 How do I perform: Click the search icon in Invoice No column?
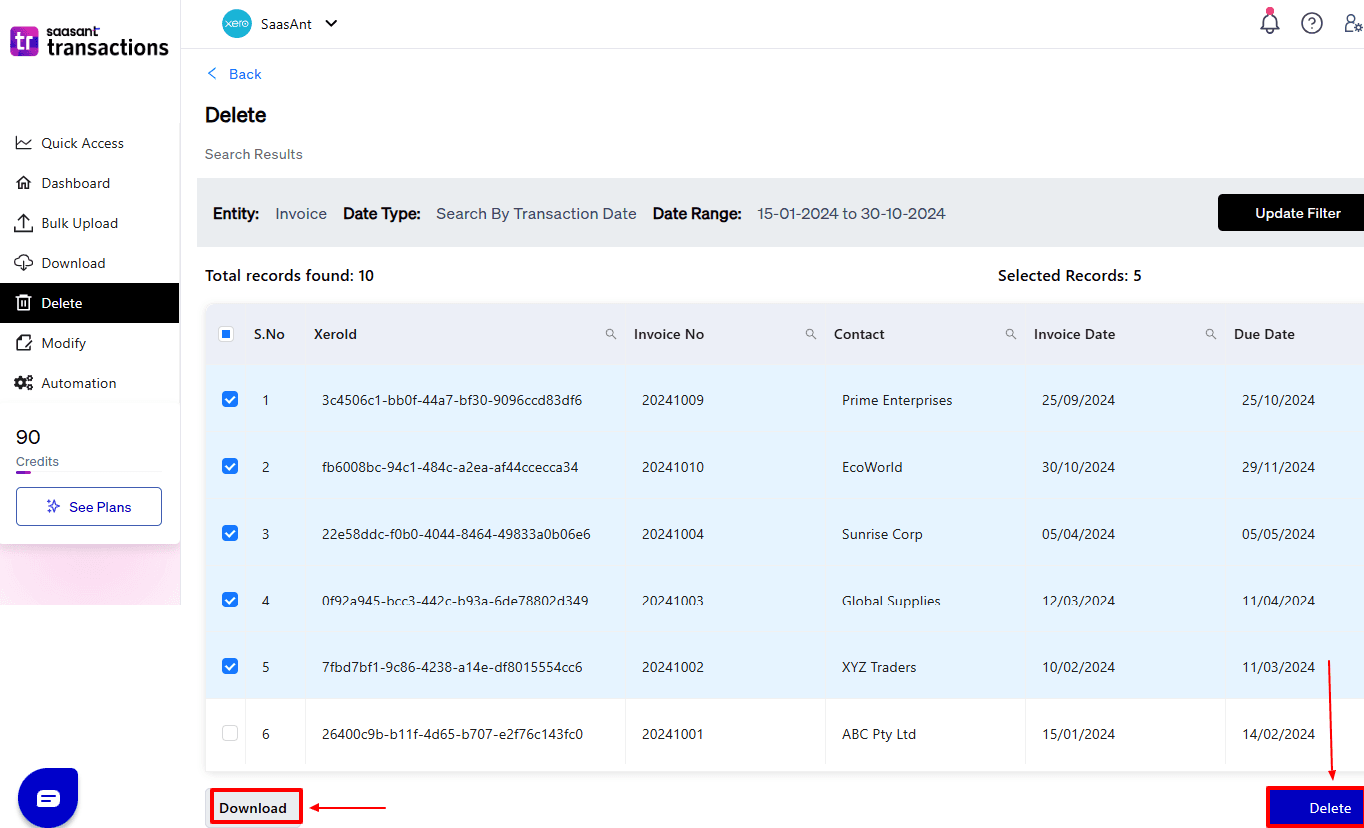[811, 334]
